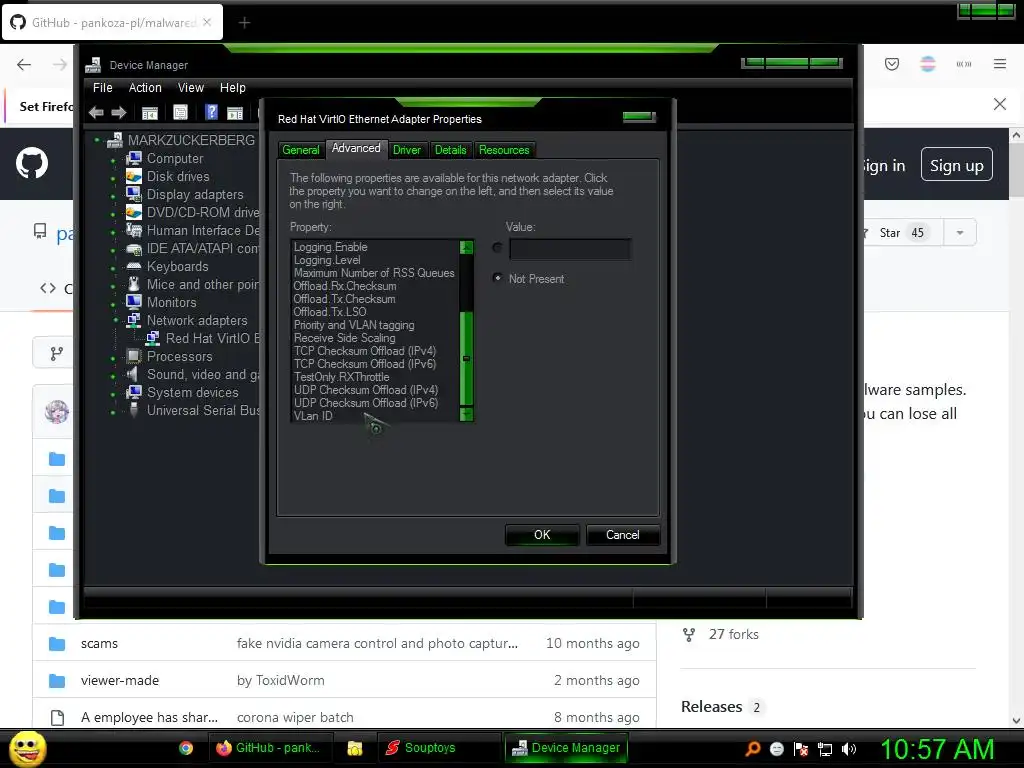
Task: Click the 27 forks link
Action: [x=733, y=634]
